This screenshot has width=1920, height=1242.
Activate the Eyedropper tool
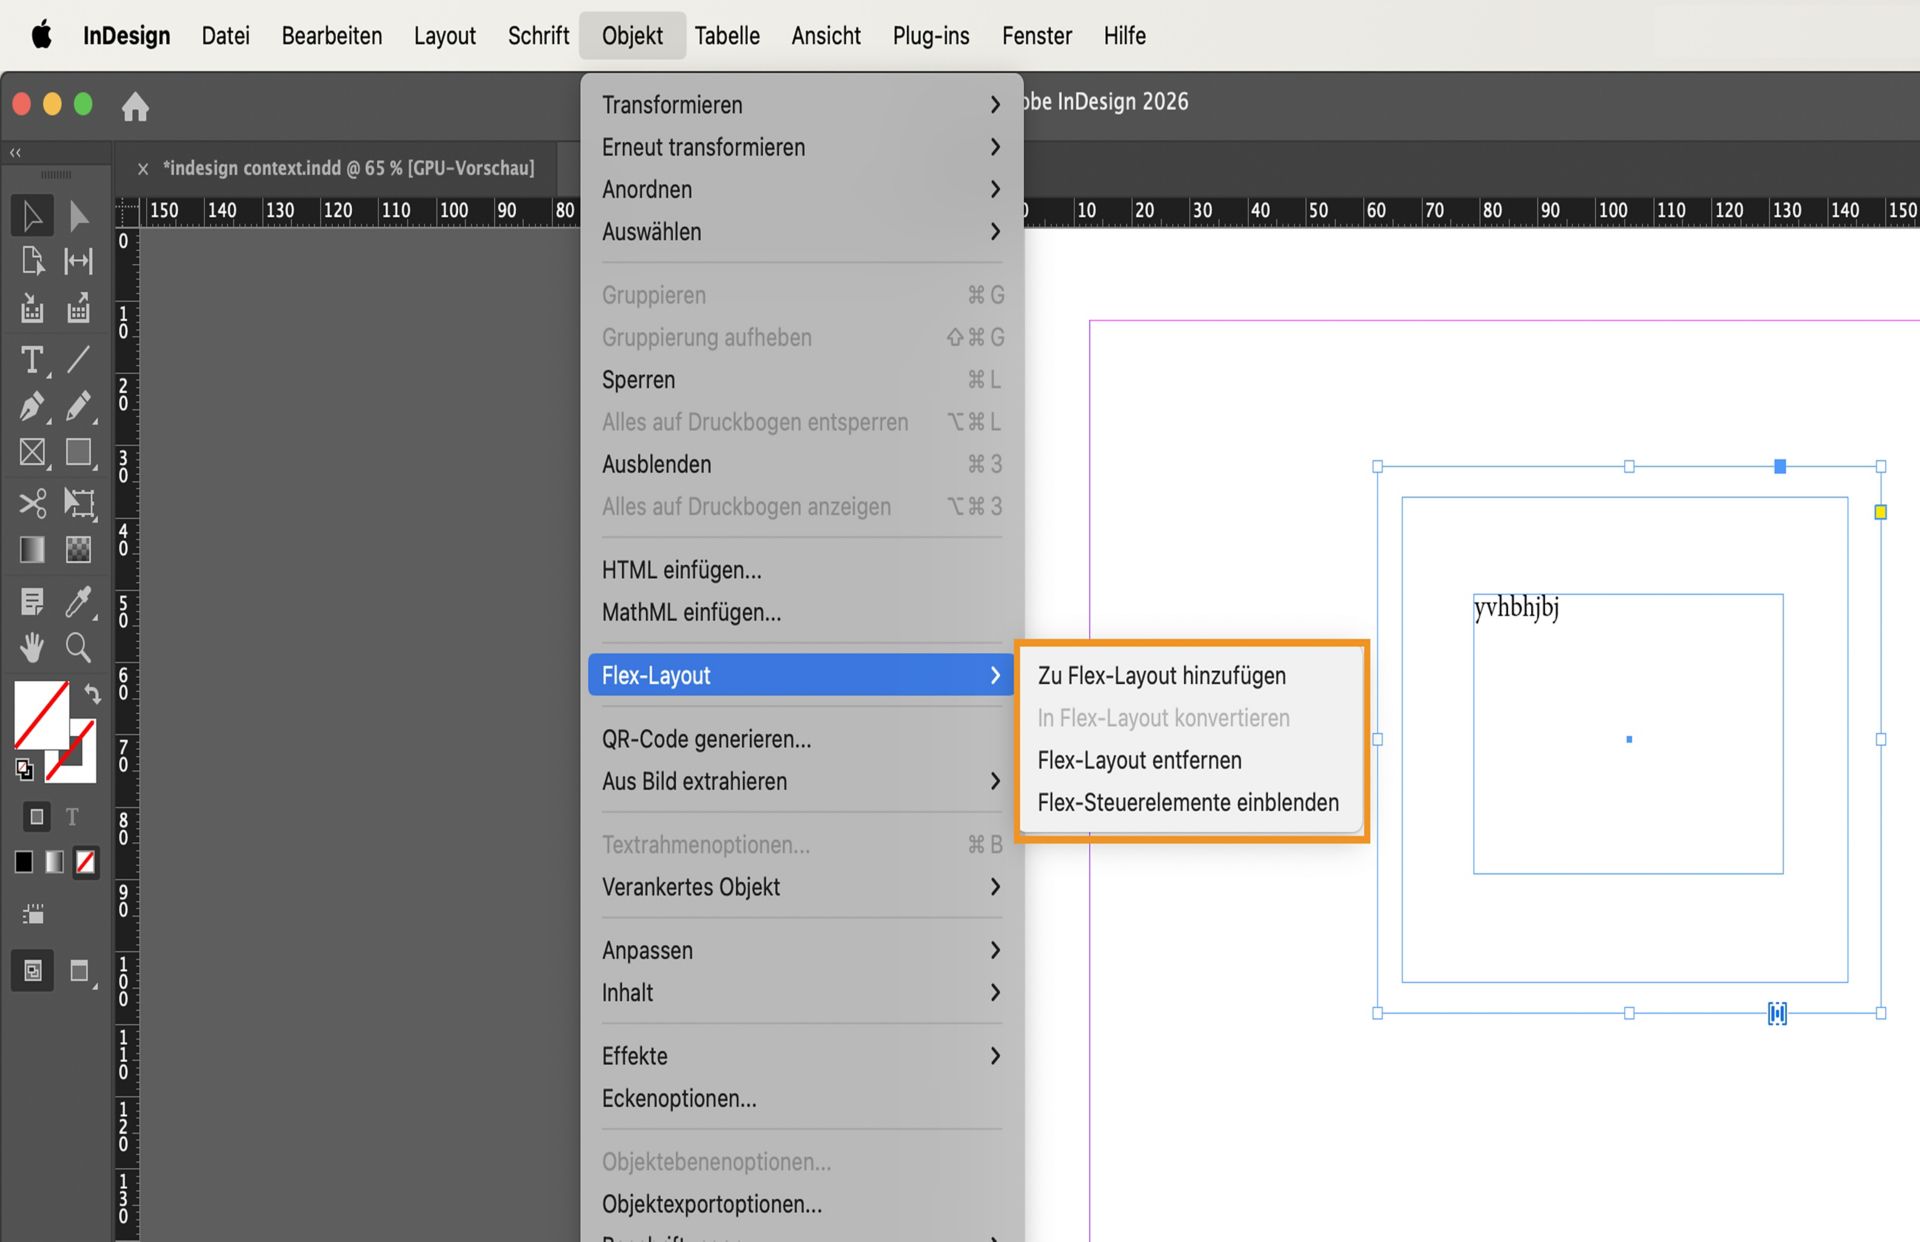point(79,601)
